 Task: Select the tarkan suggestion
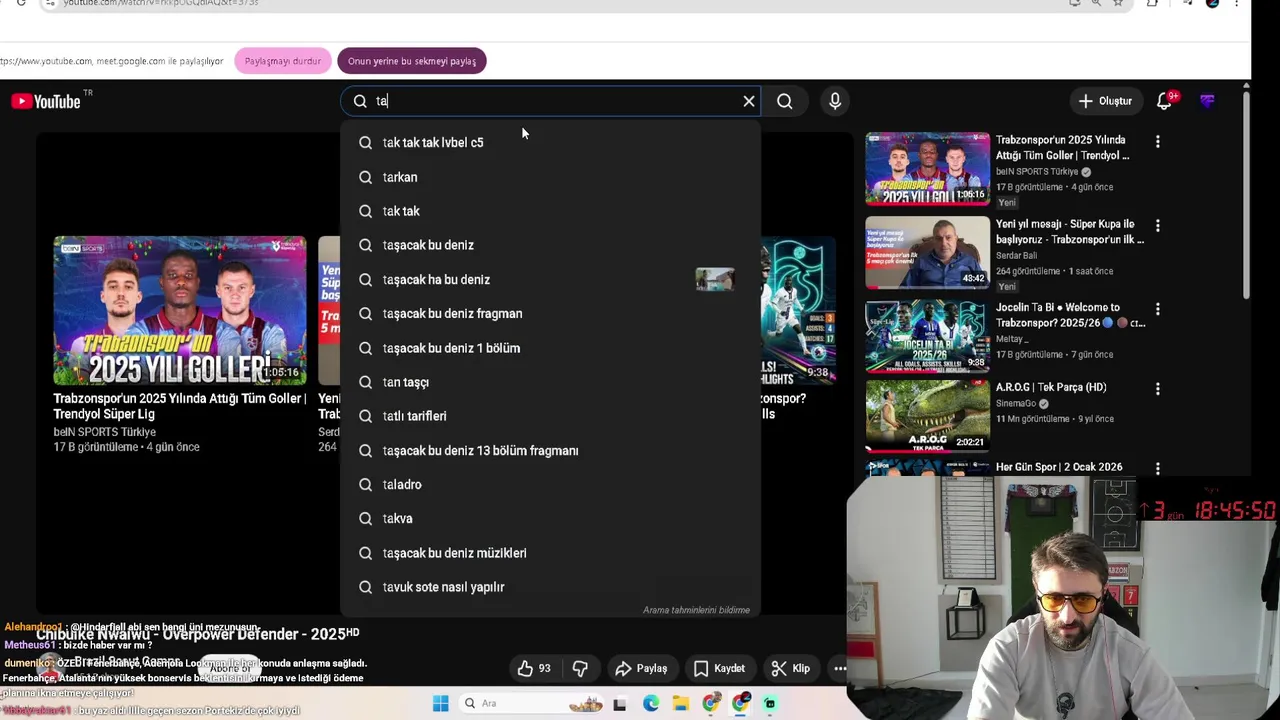[x=550, y=177]
